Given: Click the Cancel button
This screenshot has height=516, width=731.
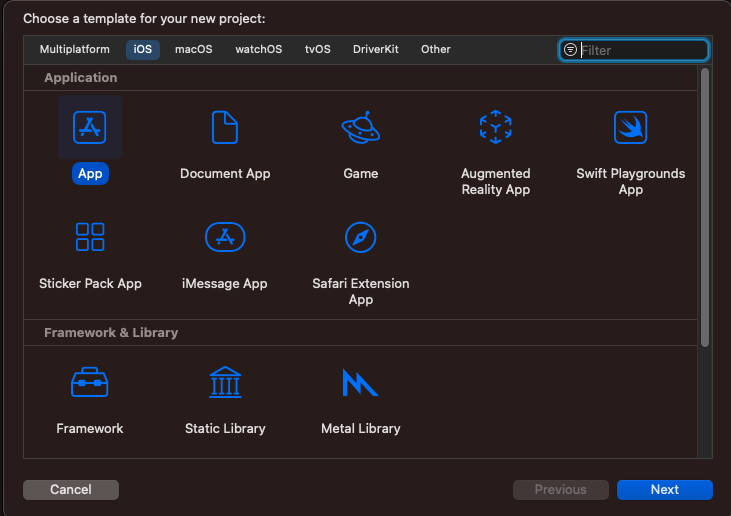Looking at the screenshot, I should [71, 489].
